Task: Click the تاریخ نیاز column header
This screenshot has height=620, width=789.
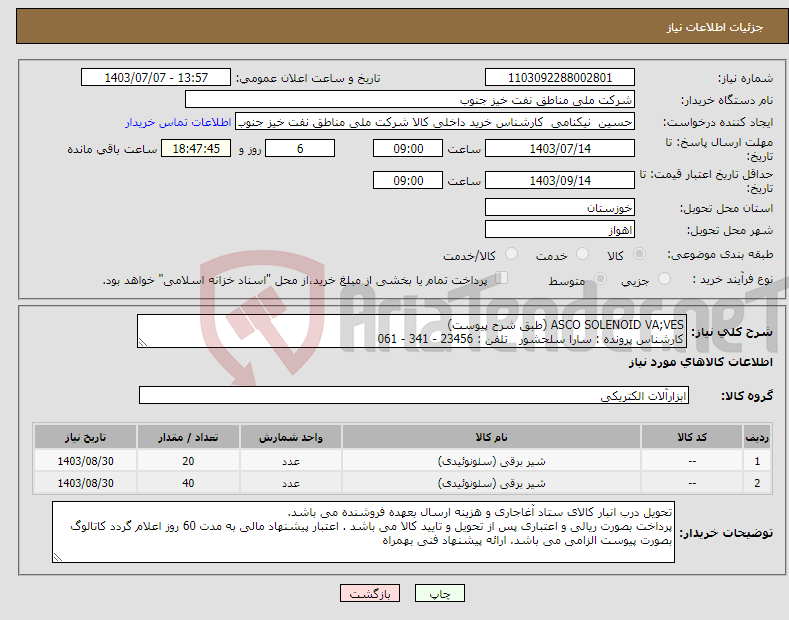Action: 86,437
